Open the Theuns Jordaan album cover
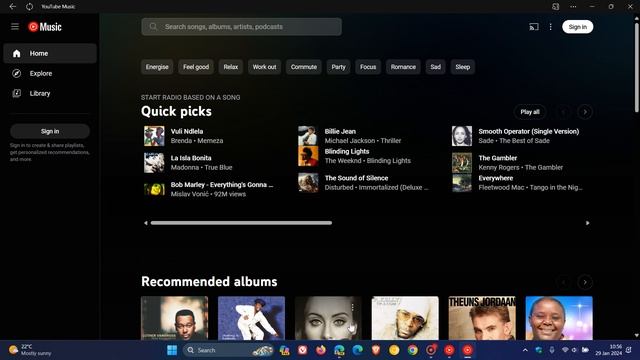 (482, 318)
